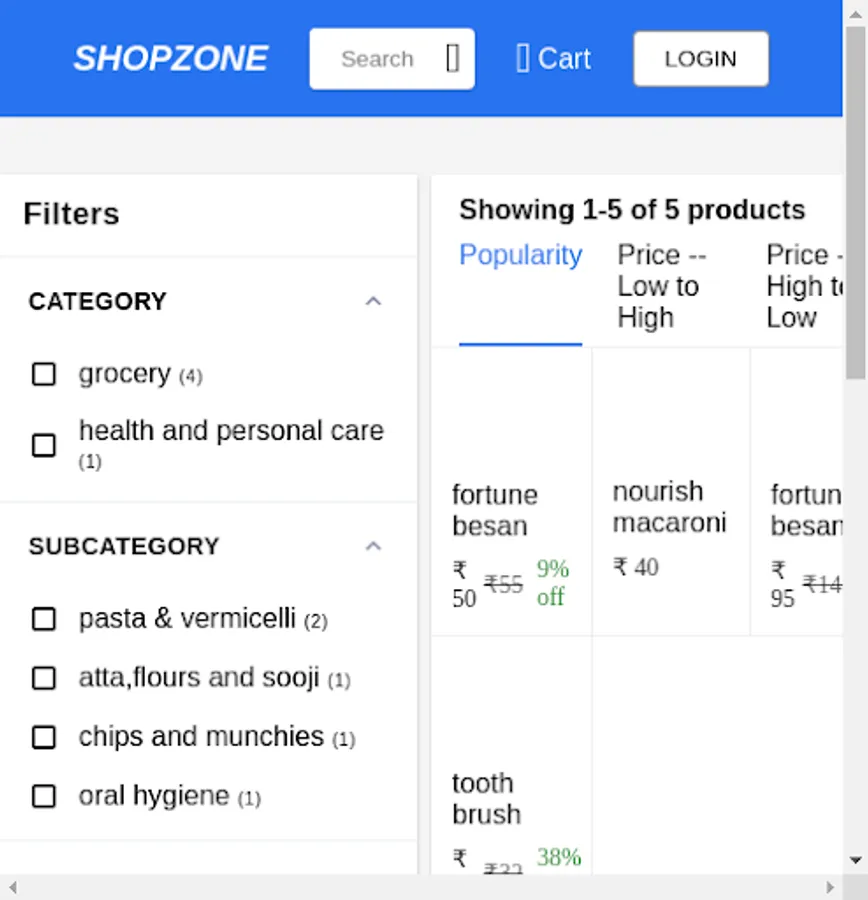Click the vertical scrollbar thumb

[855, 200]
